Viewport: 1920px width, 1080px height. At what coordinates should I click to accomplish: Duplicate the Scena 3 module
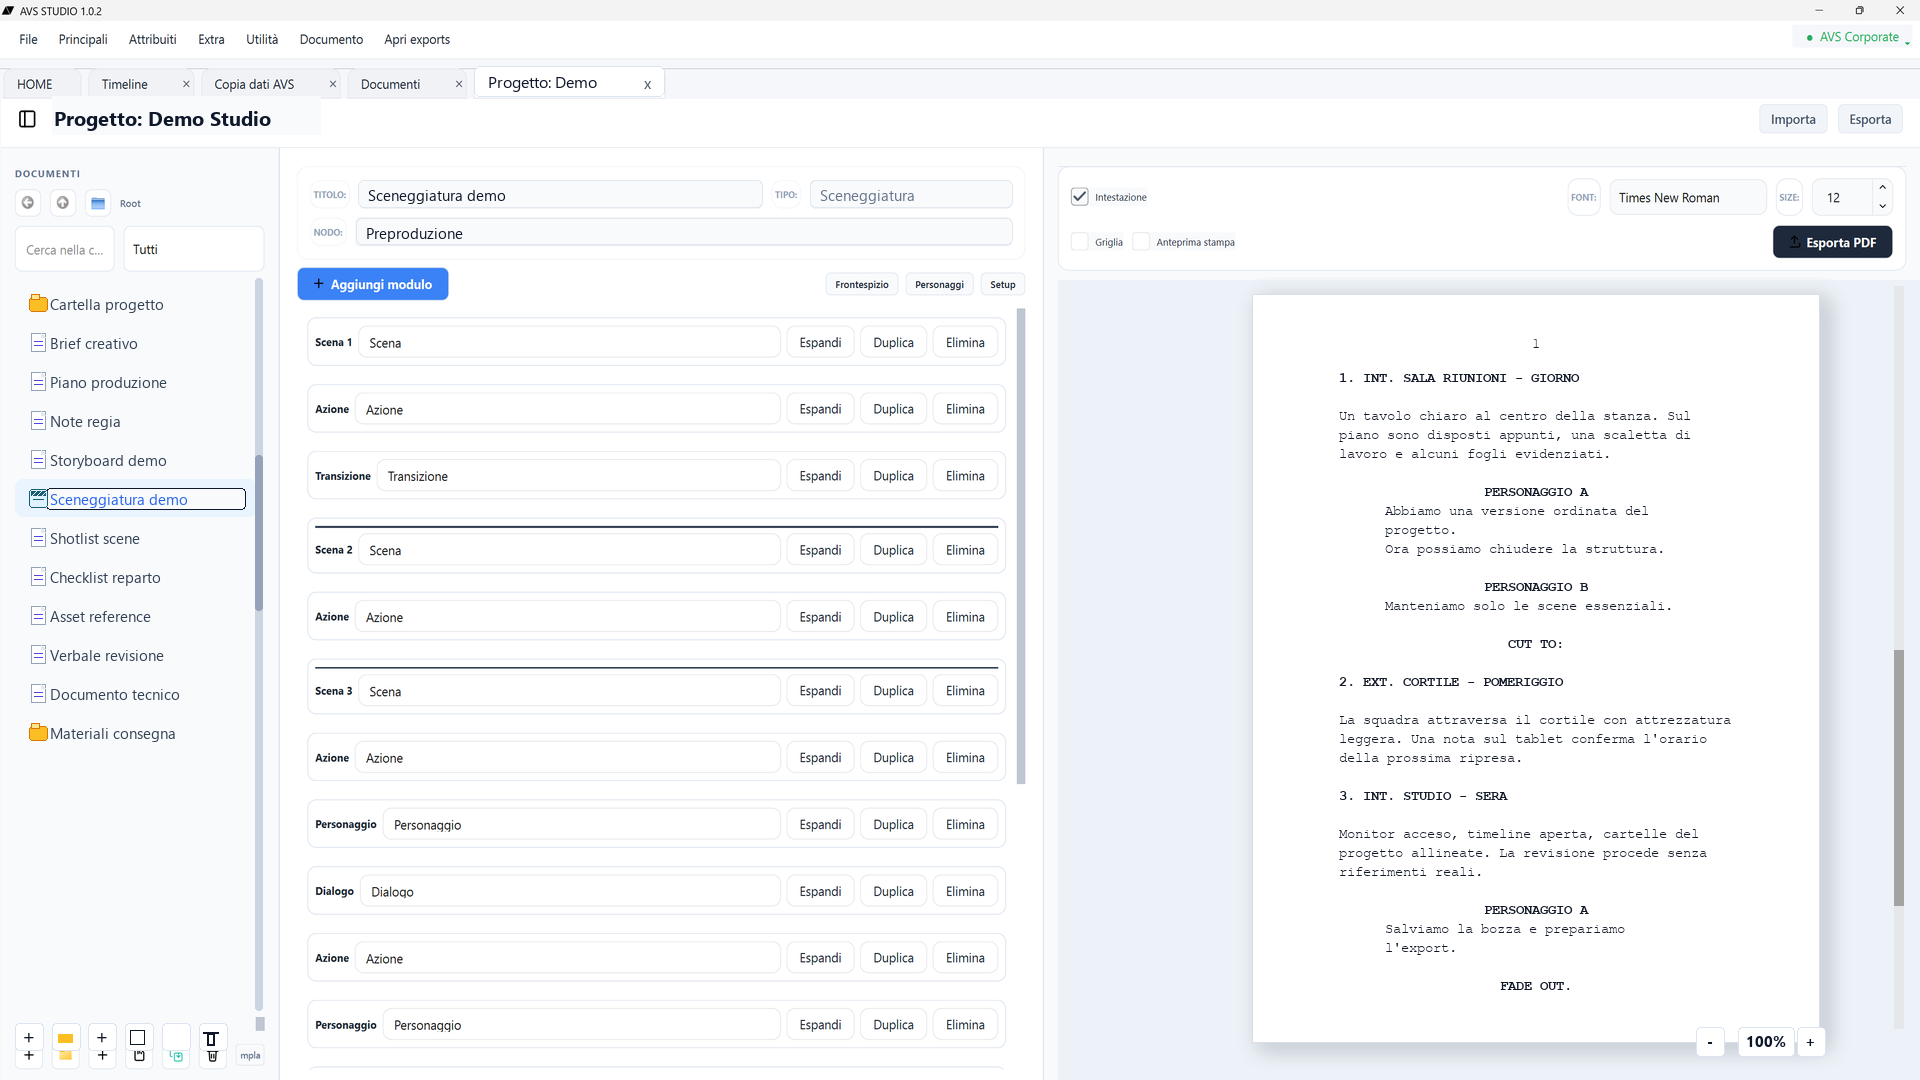893,691
